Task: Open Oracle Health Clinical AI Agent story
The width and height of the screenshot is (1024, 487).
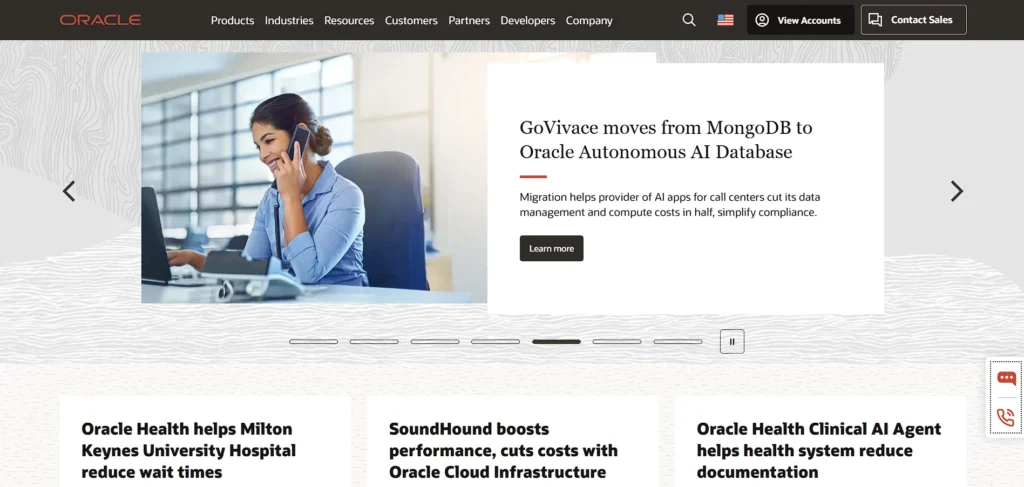Action: [x=819, y=450]
